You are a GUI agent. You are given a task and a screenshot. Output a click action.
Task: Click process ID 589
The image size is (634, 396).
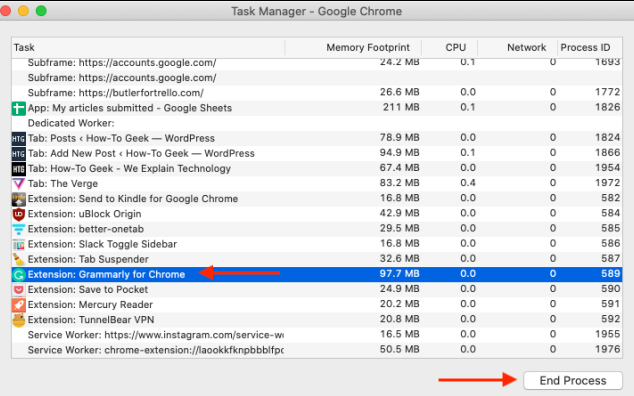point(610,274)
